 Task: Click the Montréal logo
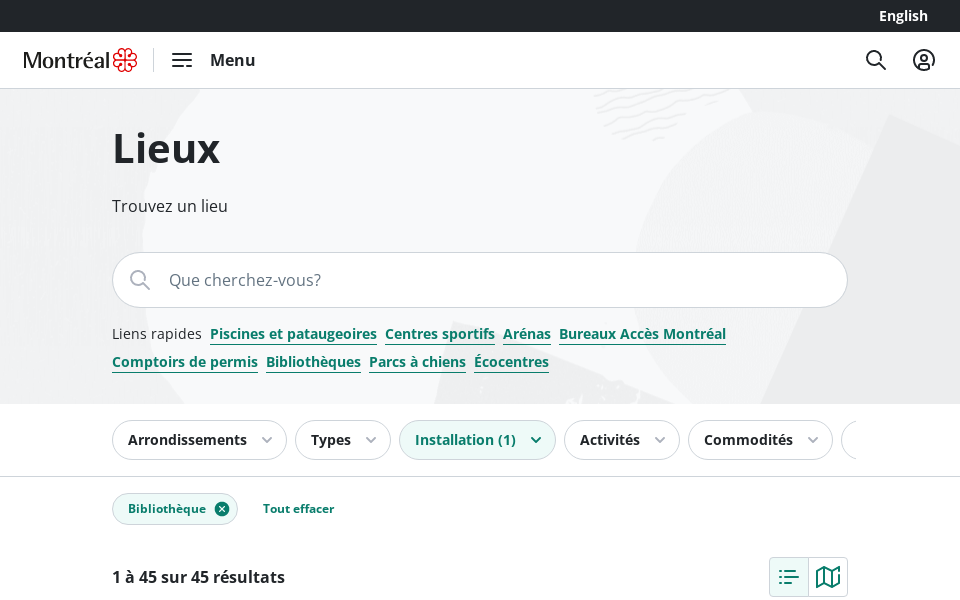80,60
